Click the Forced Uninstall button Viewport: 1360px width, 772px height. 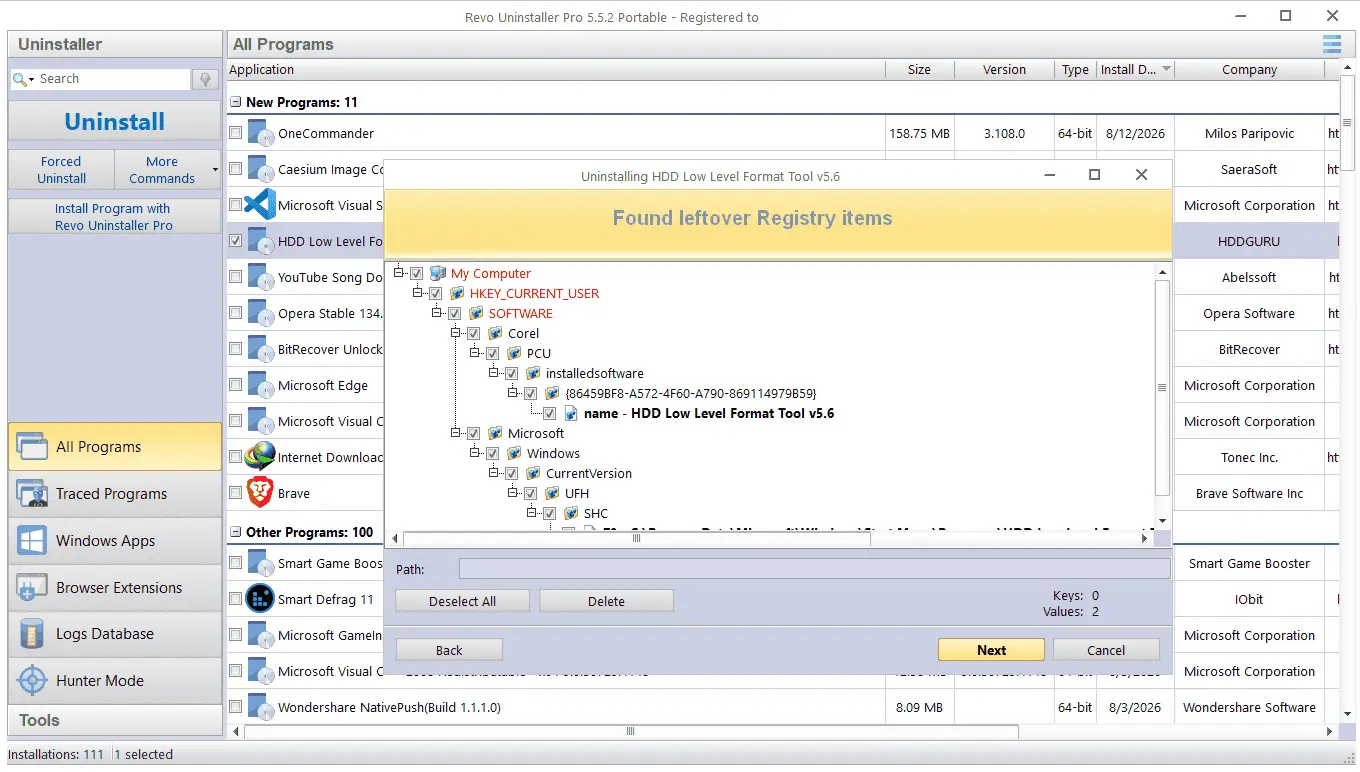pos(62,170)
